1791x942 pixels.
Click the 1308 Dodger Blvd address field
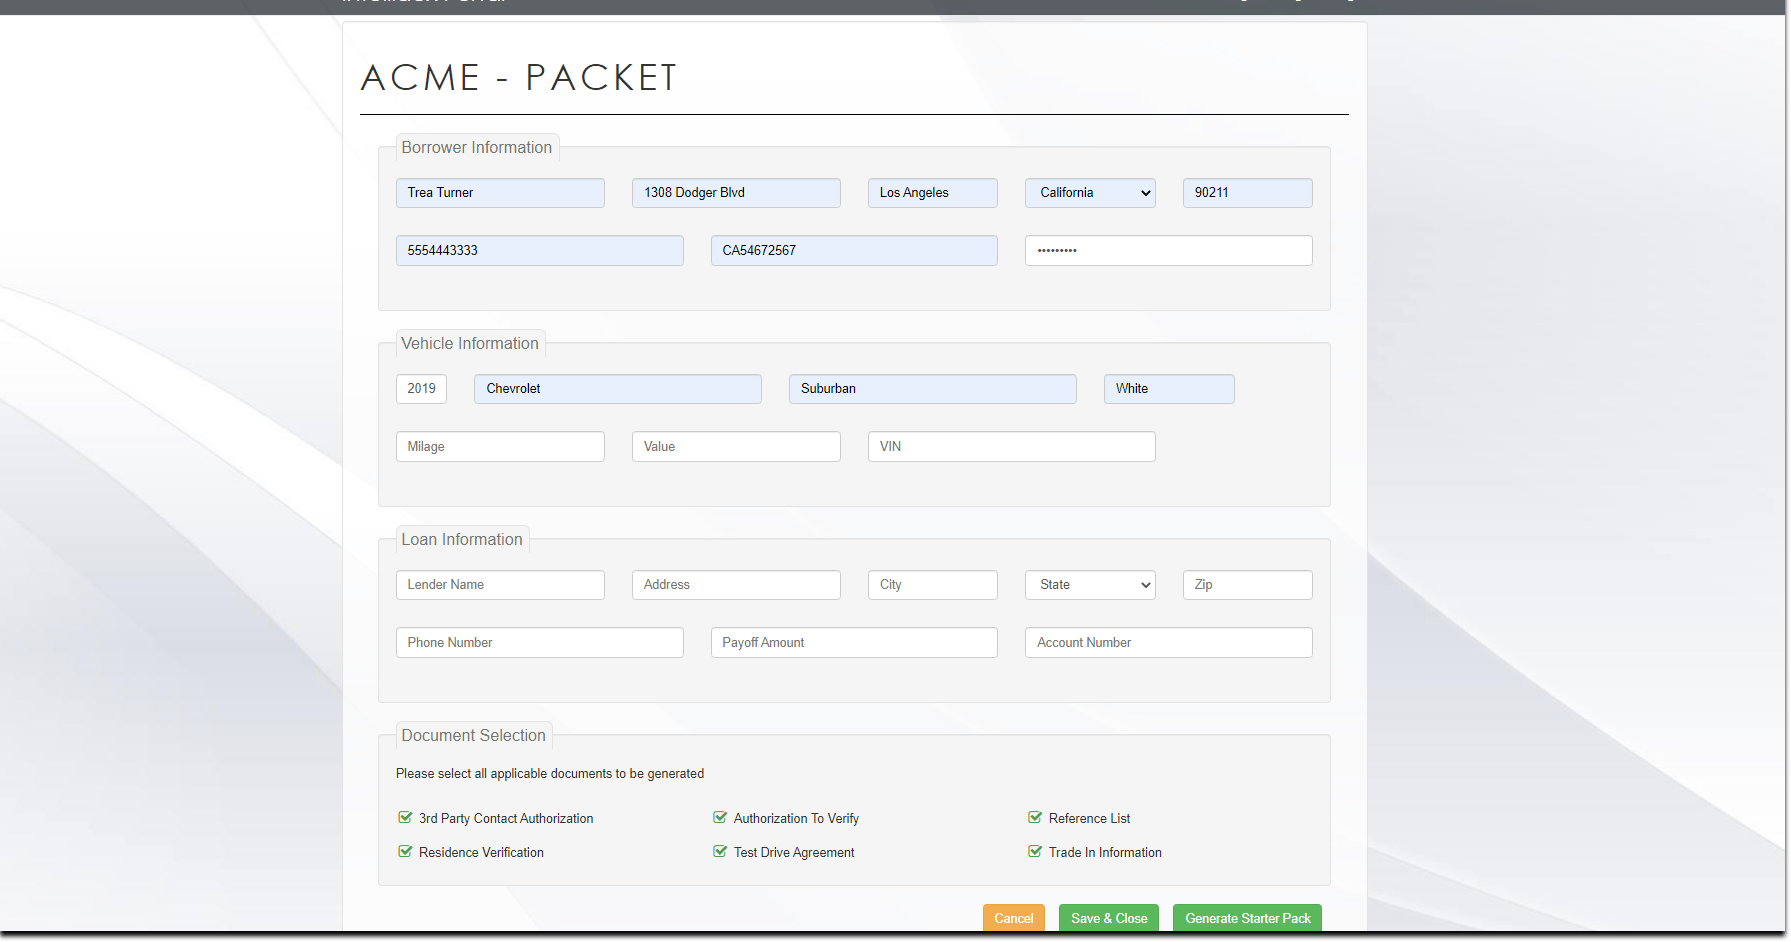736,193
